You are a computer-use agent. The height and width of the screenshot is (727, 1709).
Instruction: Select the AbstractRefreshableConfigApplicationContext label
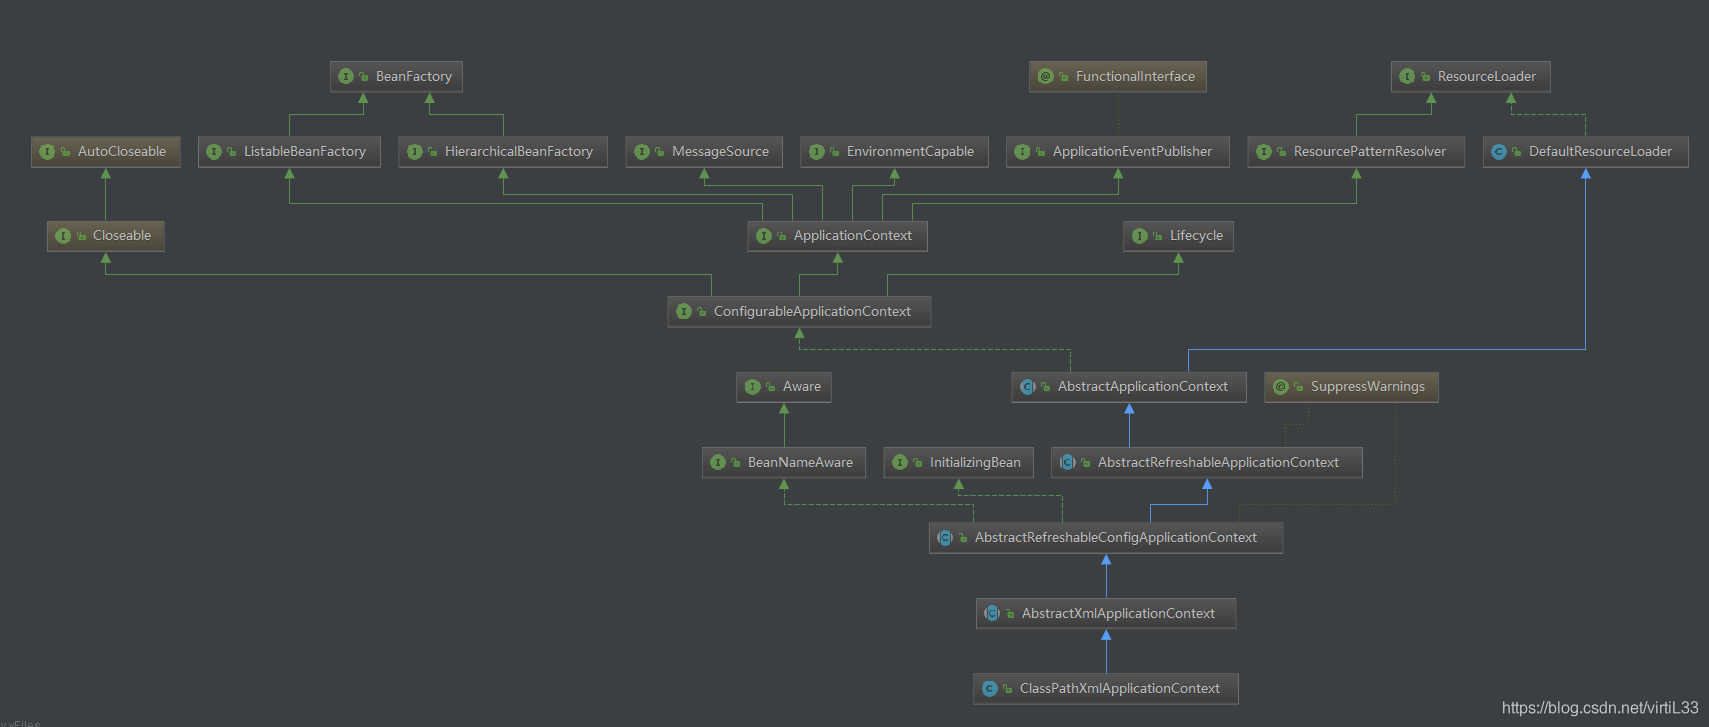point(1116,538)
